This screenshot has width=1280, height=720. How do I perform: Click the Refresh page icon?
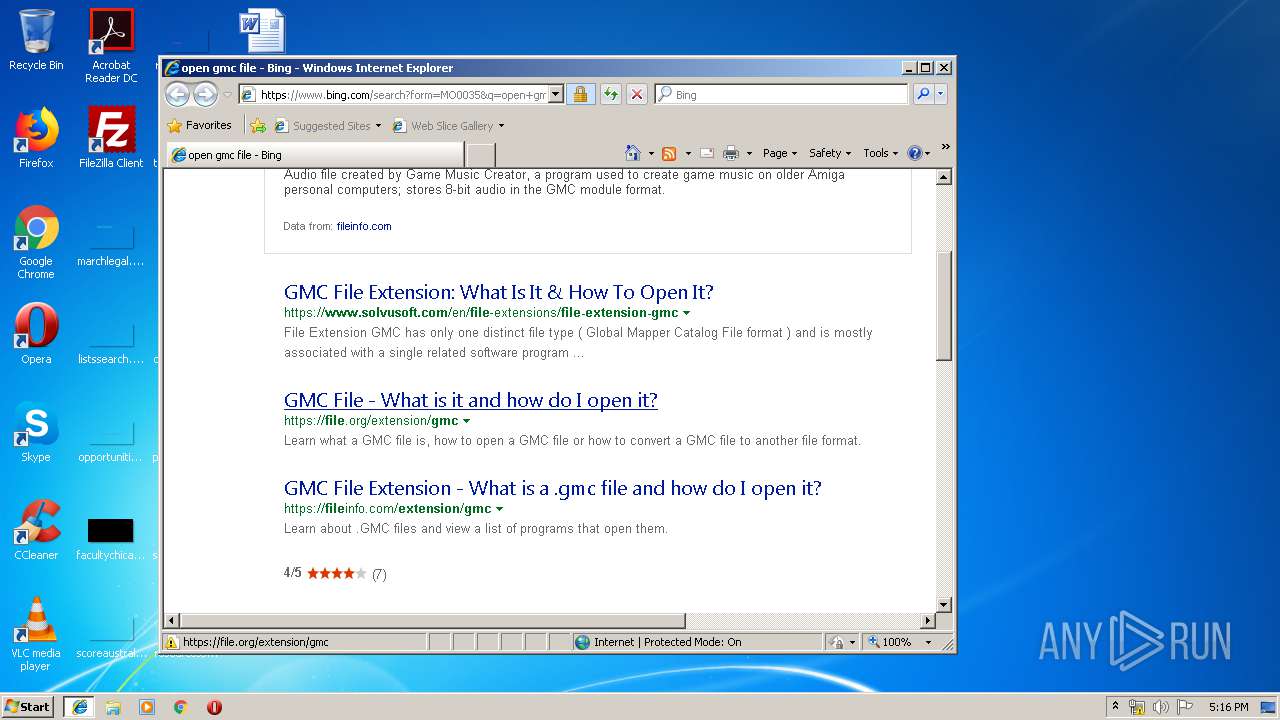tap(609, 95)
